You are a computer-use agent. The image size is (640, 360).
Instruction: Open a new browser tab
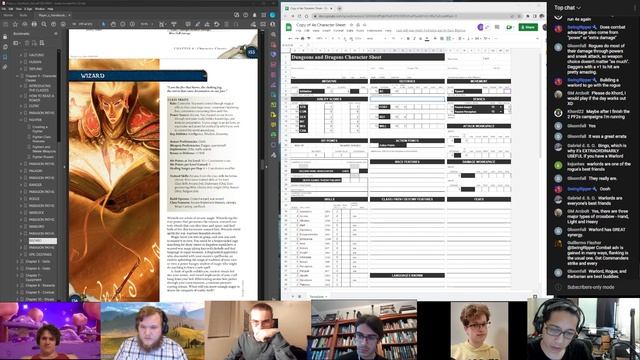pos(339,8)
